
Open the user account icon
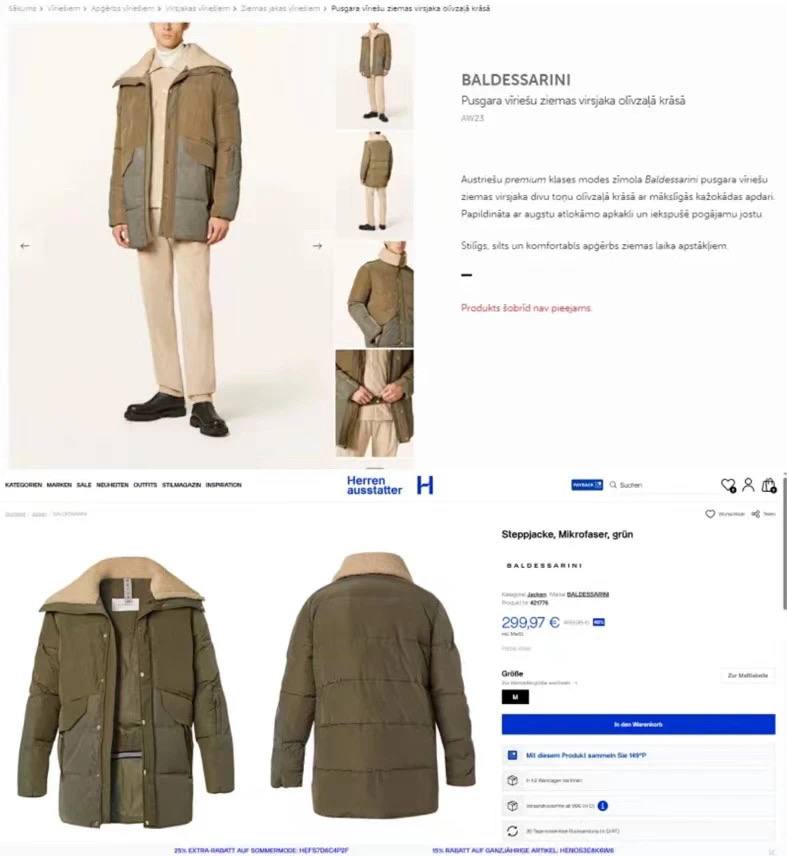click(x=748, y=485)
